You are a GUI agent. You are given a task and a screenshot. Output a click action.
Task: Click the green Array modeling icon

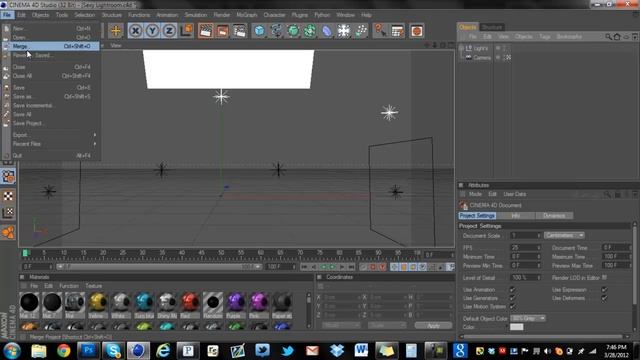pos(310,31)
